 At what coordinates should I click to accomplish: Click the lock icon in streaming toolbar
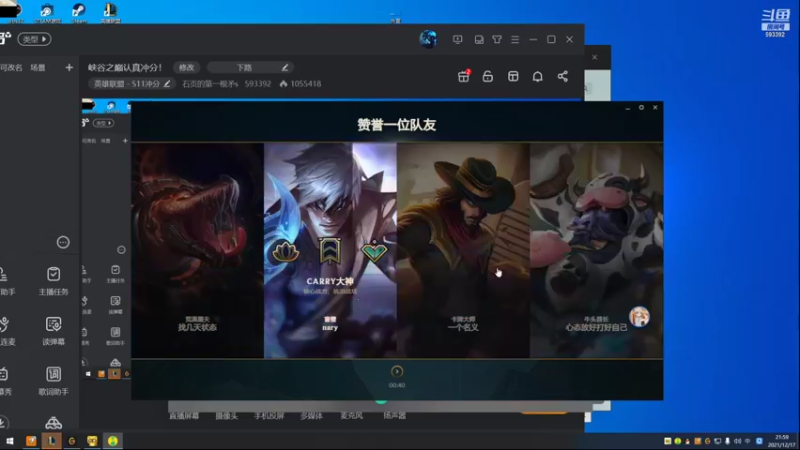488,77
